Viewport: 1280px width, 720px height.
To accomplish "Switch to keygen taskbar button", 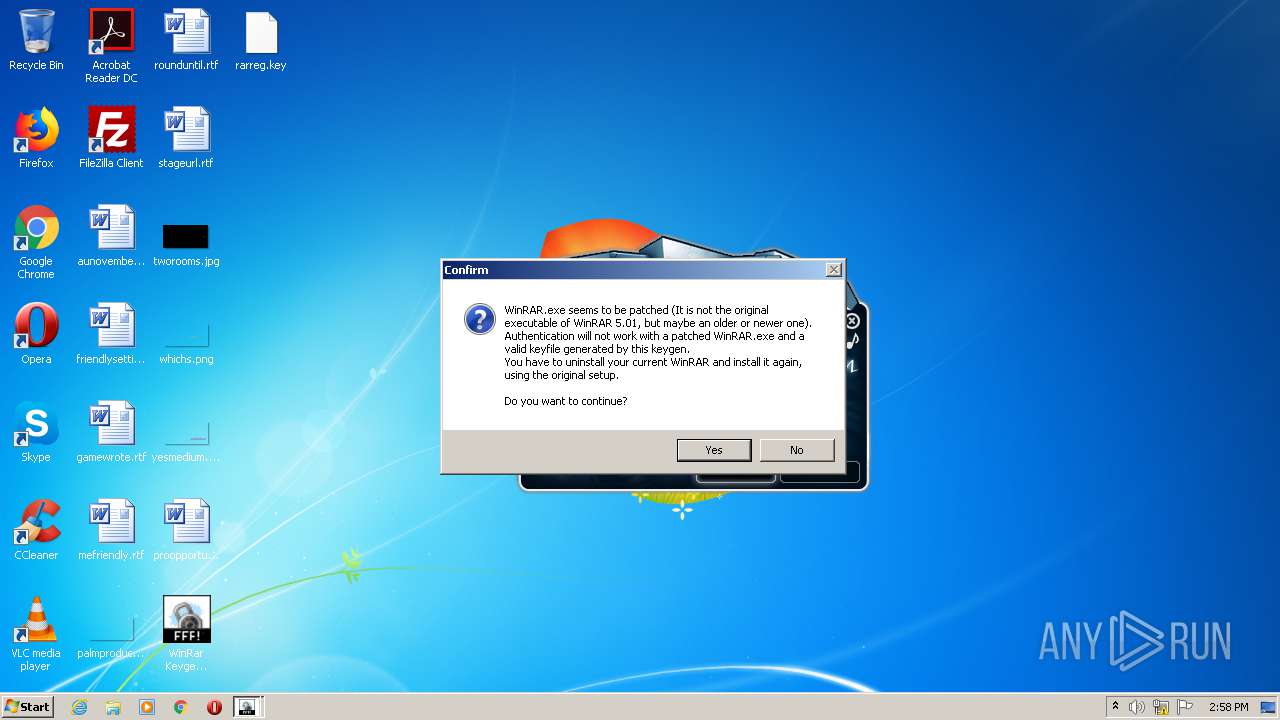I will coord(247,707).
